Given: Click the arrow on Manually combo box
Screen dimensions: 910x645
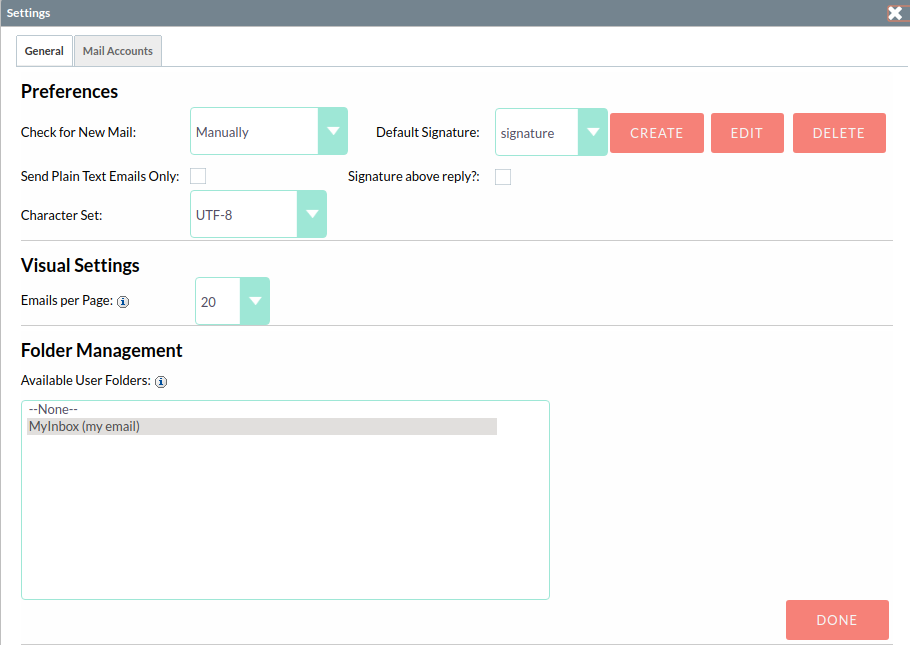Looking at the screenshot, I should pos(333,132).
